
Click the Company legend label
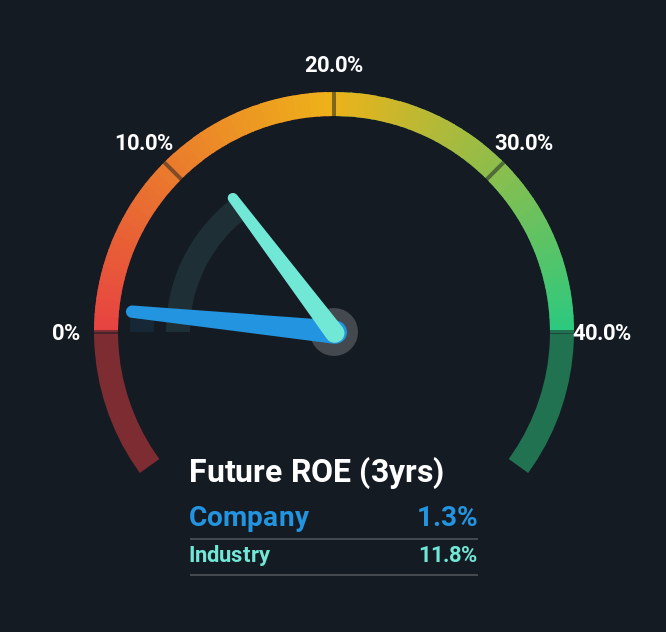point(249,517)
